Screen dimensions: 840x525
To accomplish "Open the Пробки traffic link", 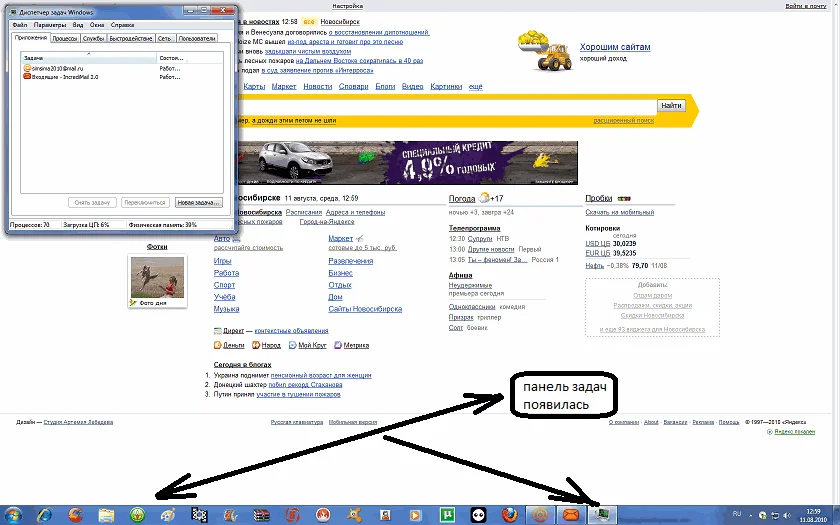I will [x=599, y=198].
